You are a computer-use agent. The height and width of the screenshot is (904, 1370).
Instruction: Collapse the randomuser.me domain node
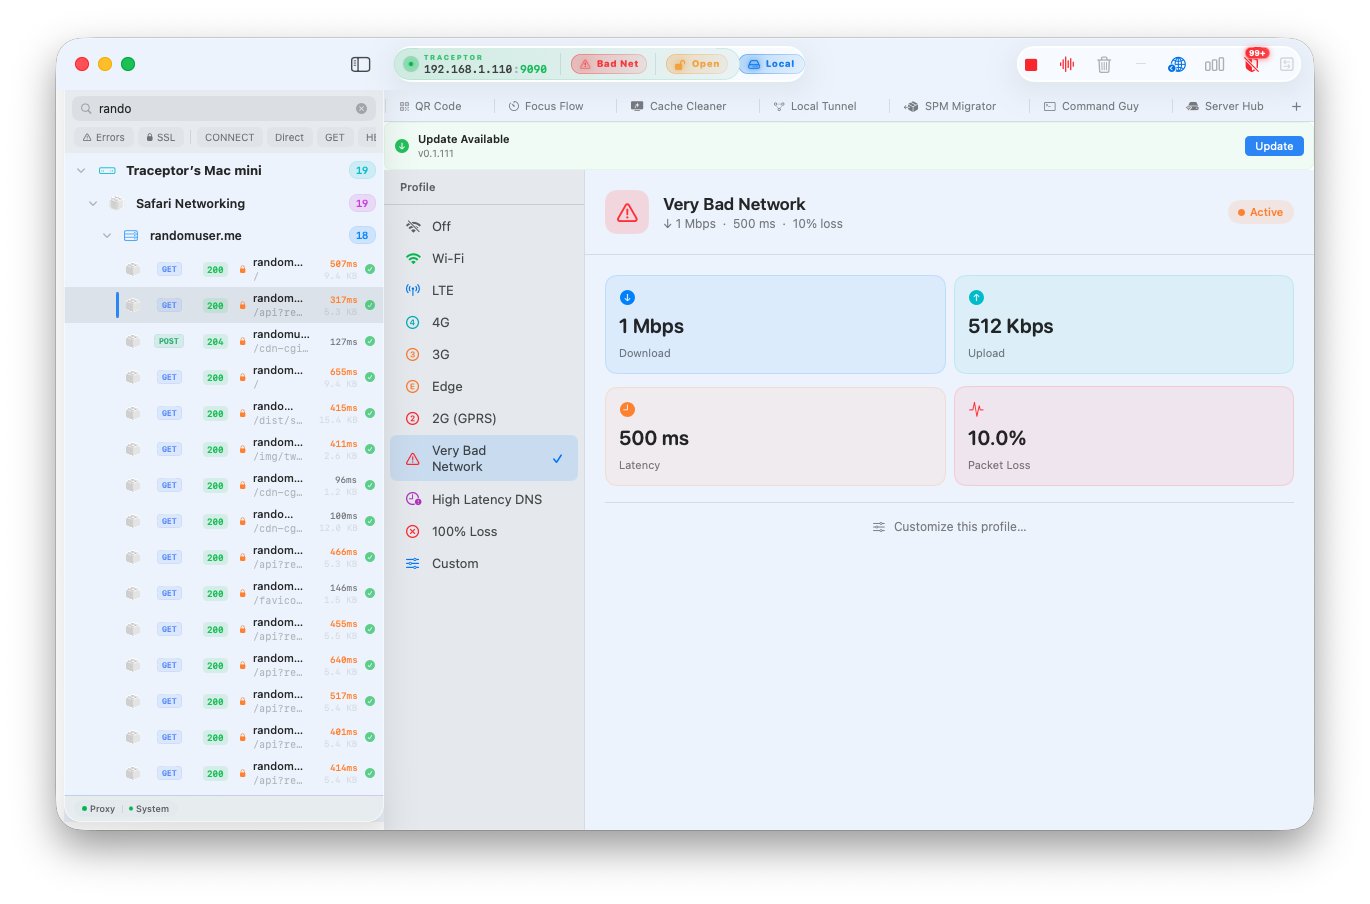pyautogui.click(x=107, y=236)
